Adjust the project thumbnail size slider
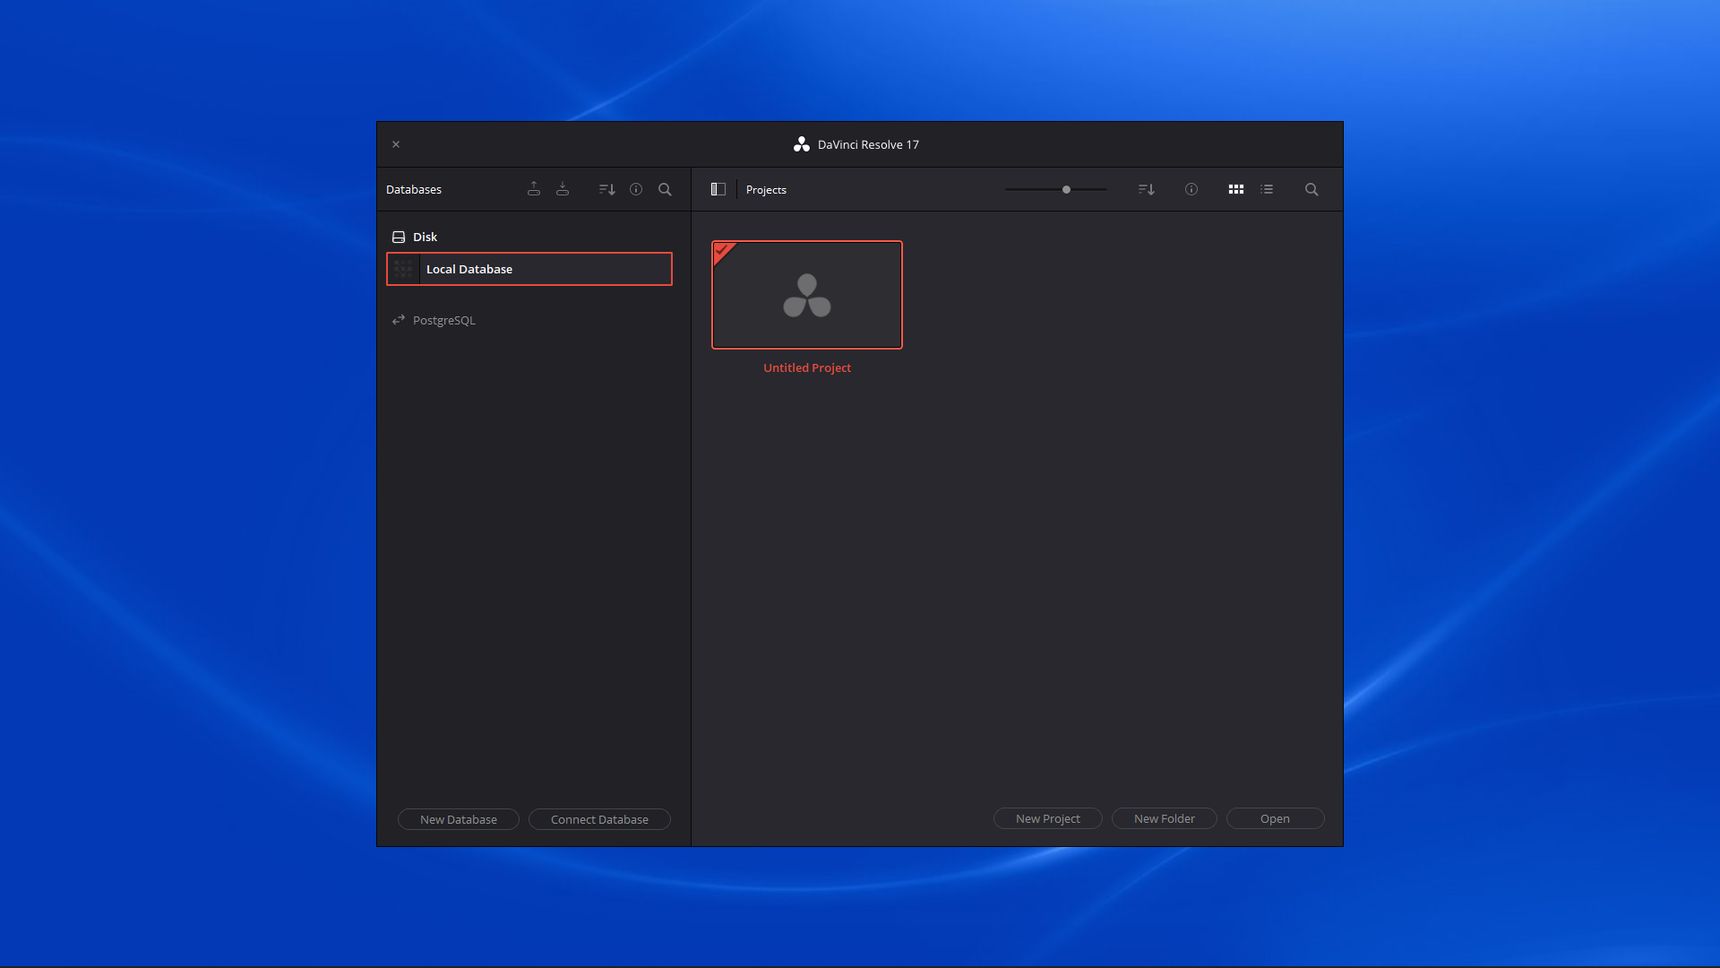The image size is (1720, 968). [x=1056, y=189]
